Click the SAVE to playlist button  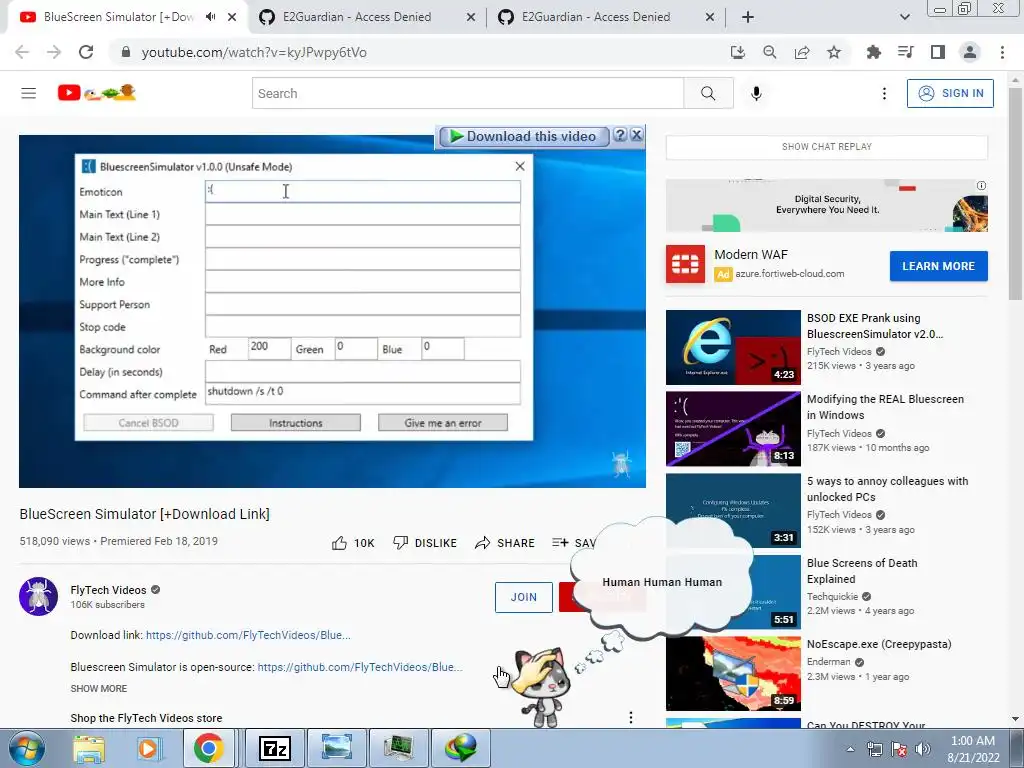(x=574, y=543)
